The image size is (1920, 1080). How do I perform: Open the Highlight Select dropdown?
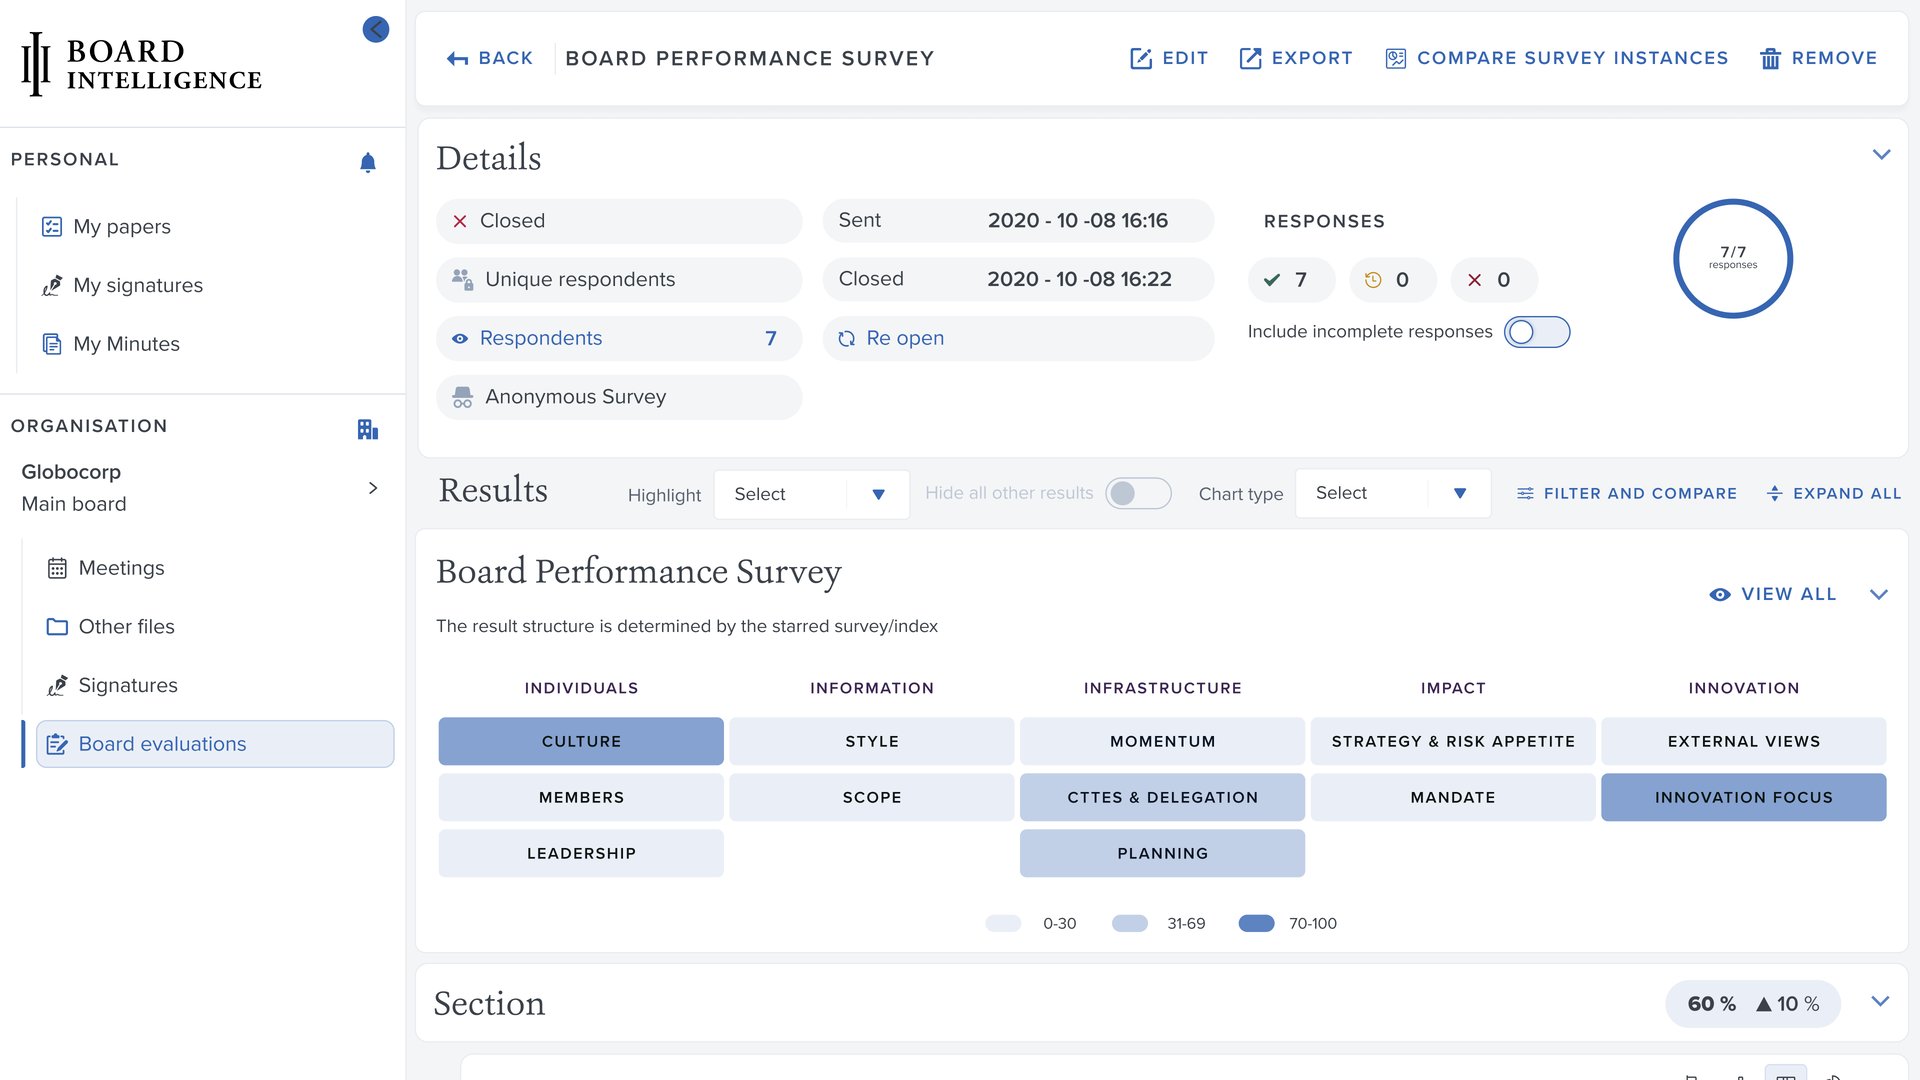[811, 494]
